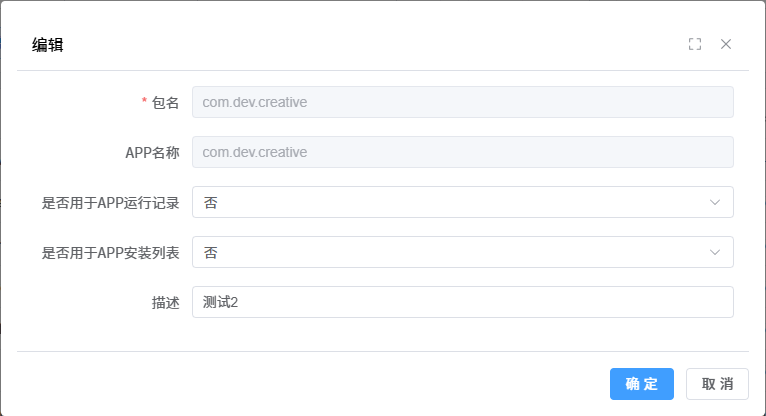Click the 编辑 dialog title

pyautogui.click(x=48, y=44)
